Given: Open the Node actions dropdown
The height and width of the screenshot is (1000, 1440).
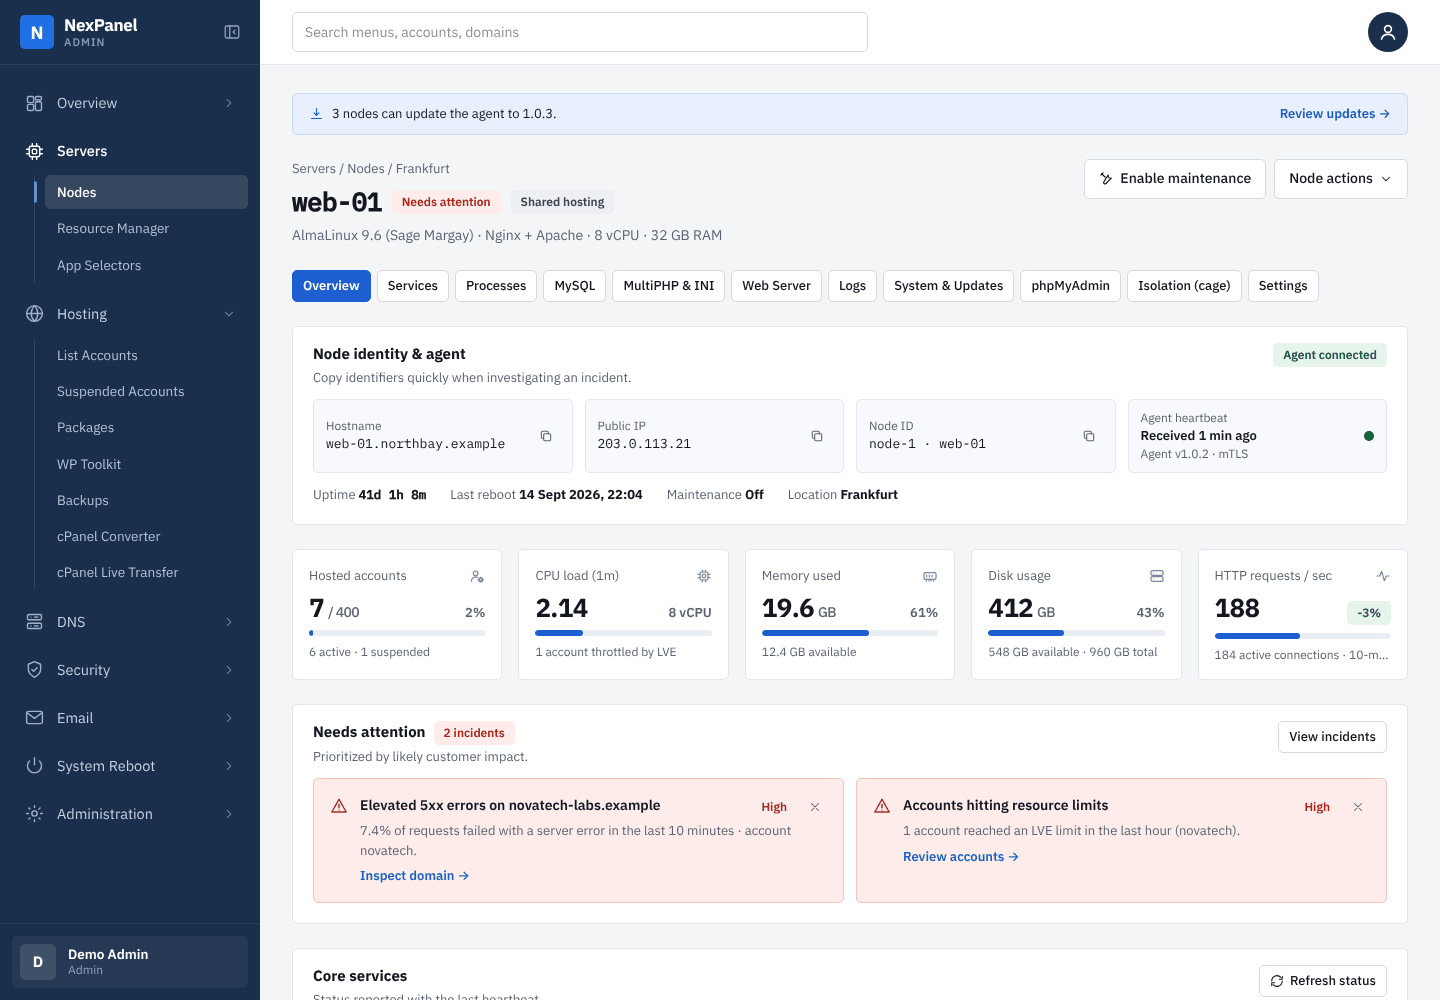Looking at the screenshot, I should [1340, 179].
